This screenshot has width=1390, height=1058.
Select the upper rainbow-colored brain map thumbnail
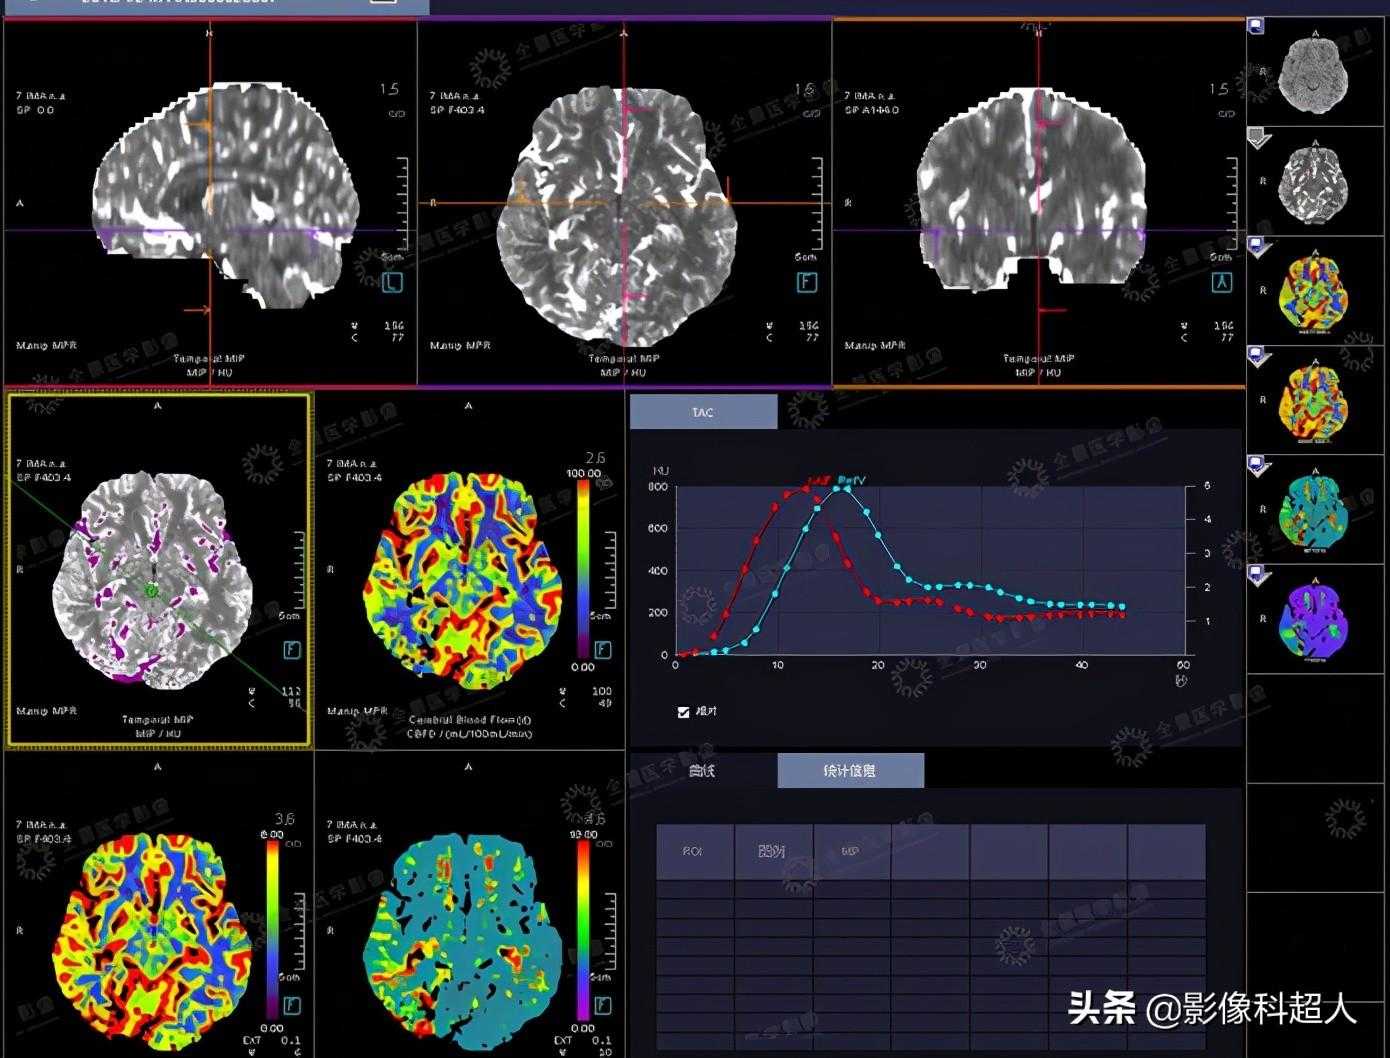click(1315, 292)
